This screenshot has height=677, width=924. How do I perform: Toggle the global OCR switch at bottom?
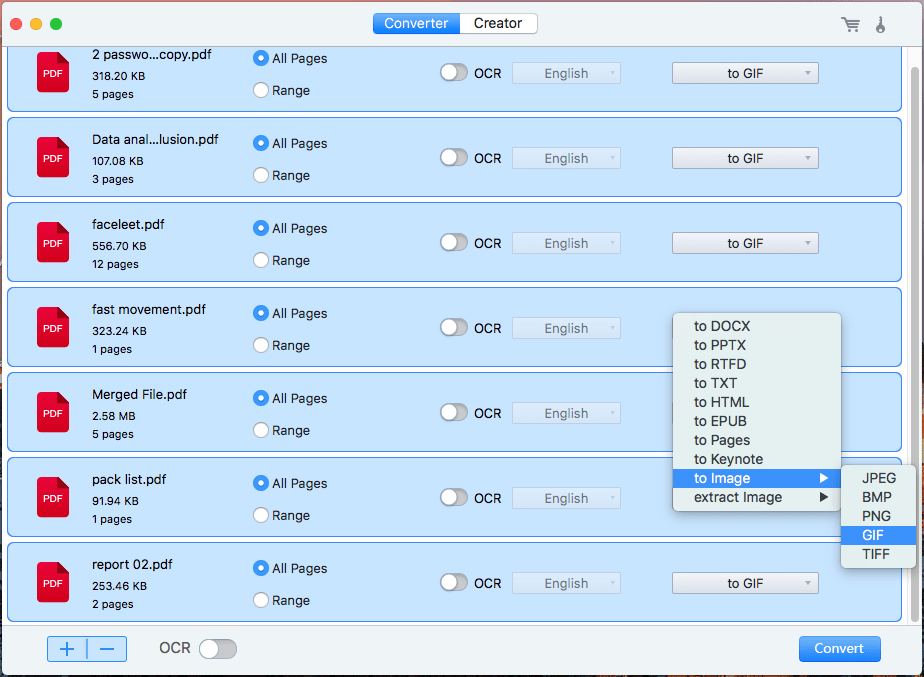pyautogui.click(x=217, y=649)
